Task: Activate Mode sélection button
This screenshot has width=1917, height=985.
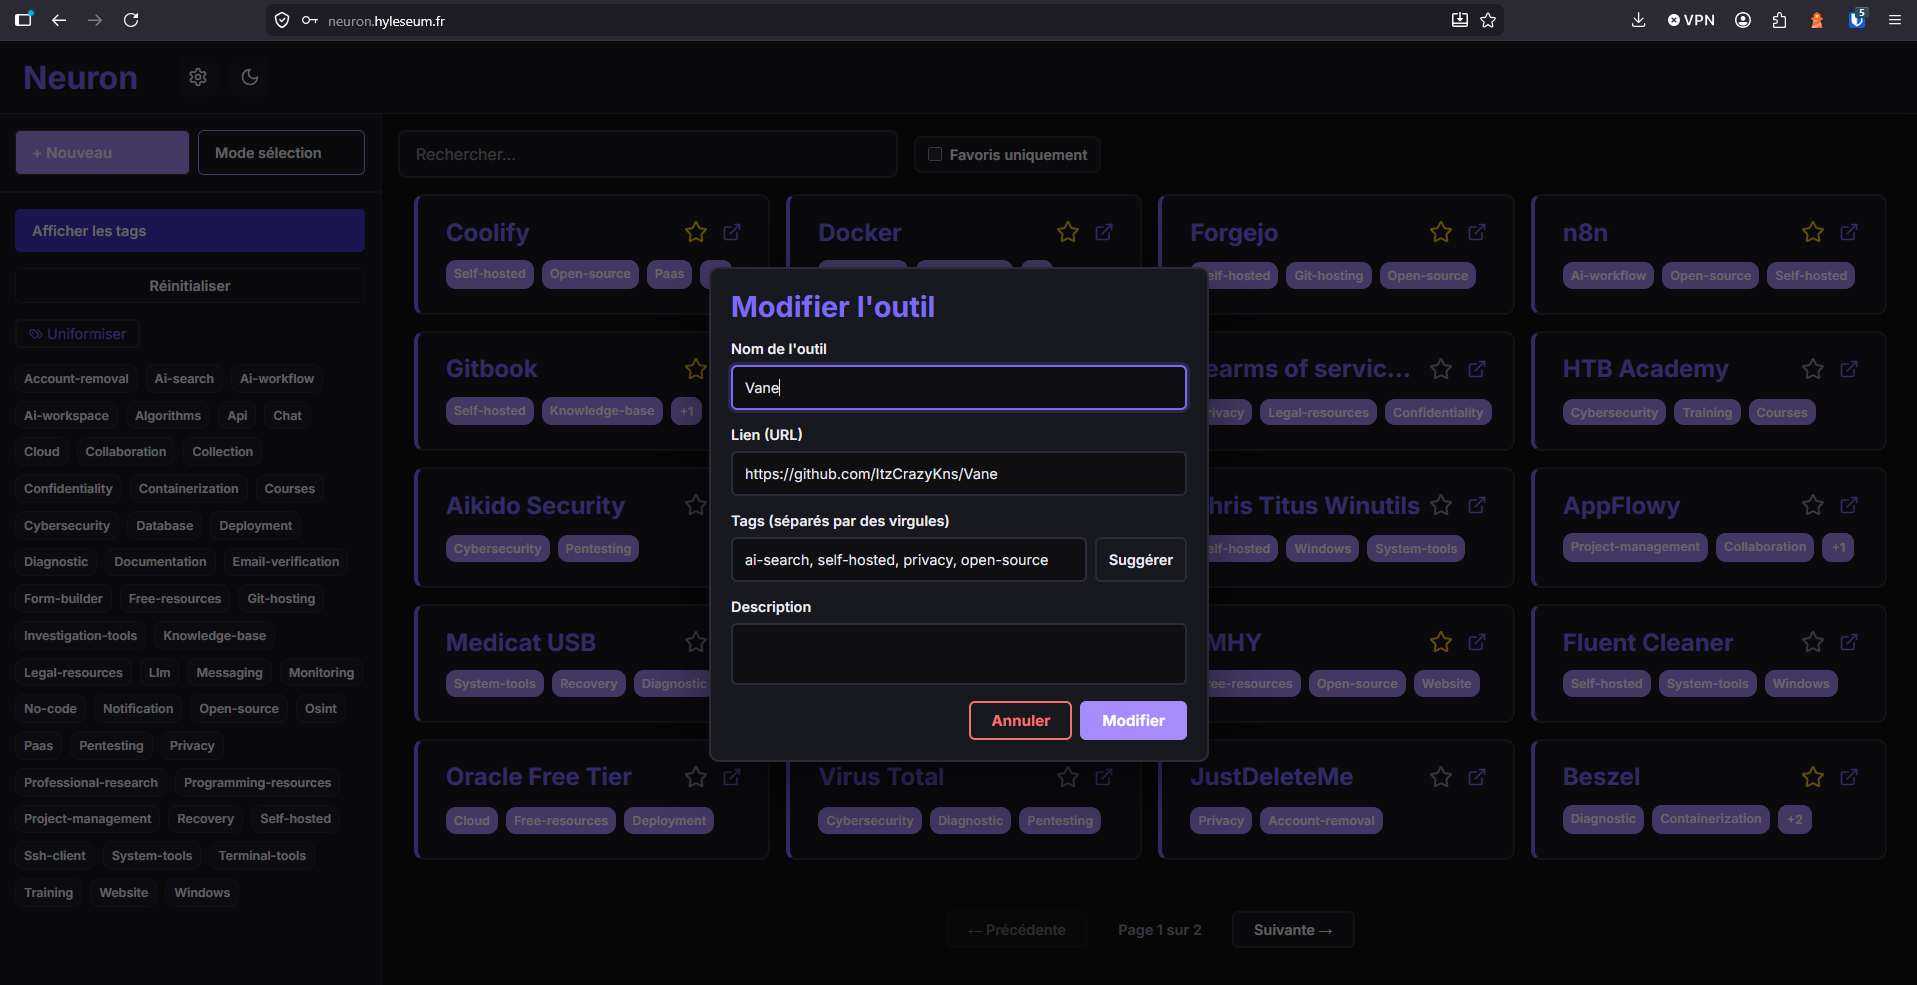Action: point(281,153)
